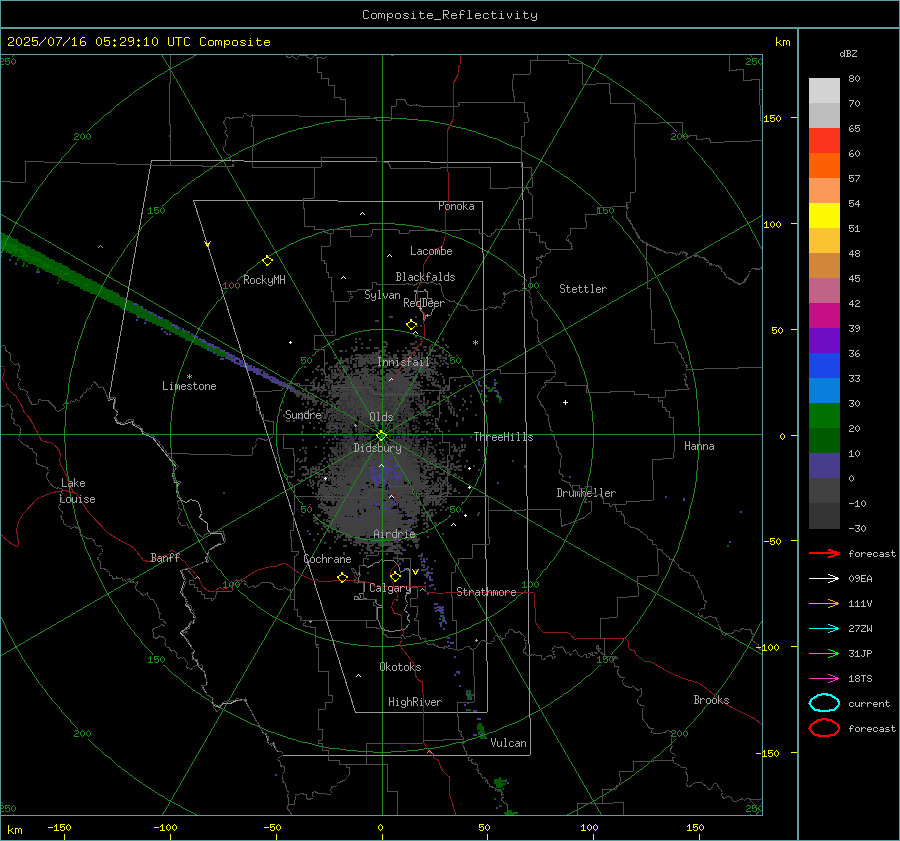Click the Airdrie city label
The image size is (900, 841).
click(x=394, y=534)
